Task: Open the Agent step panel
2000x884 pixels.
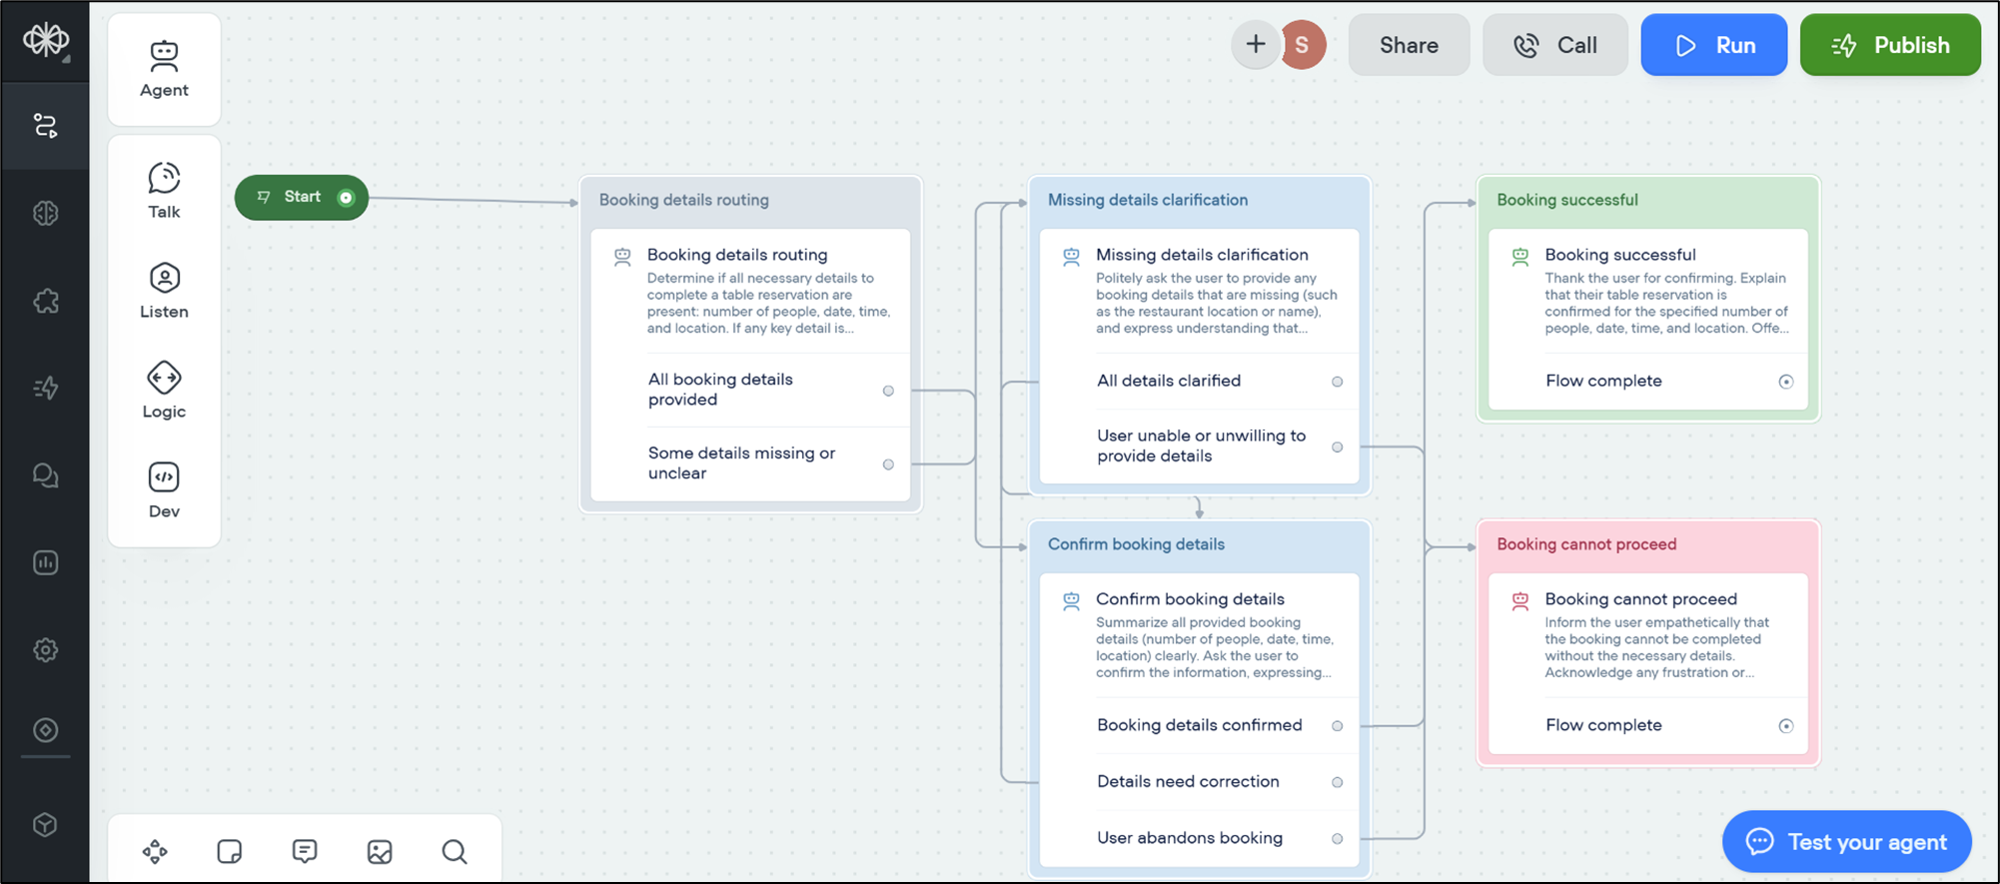Action: 164,69
